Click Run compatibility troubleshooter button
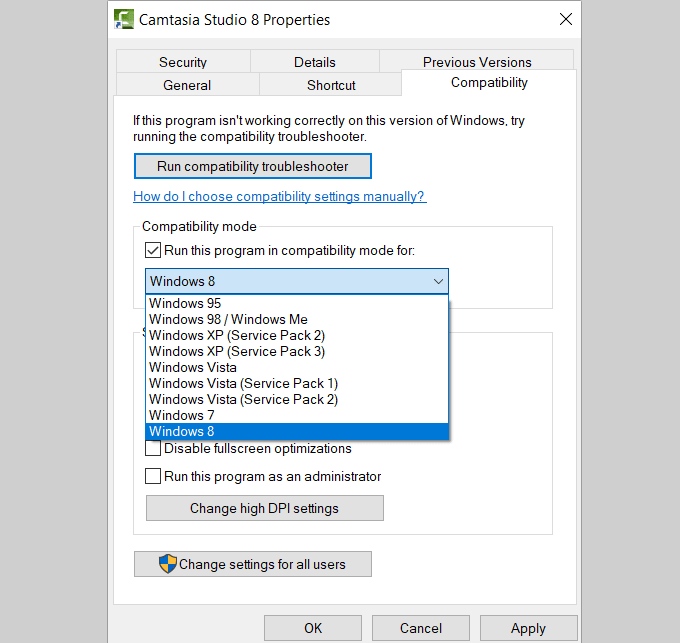The image size is (680, 643). pyautogui.click(x=253, y=166)
